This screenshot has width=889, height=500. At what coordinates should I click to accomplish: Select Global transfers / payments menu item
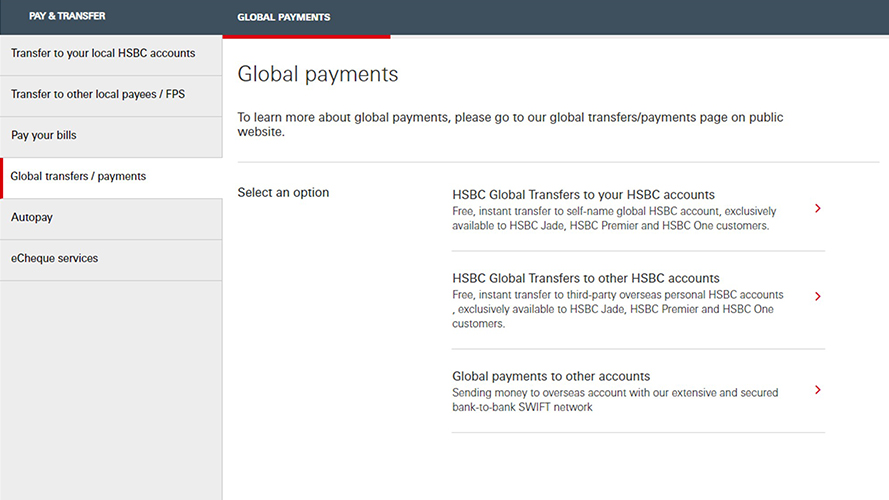[x=111, y=177]
